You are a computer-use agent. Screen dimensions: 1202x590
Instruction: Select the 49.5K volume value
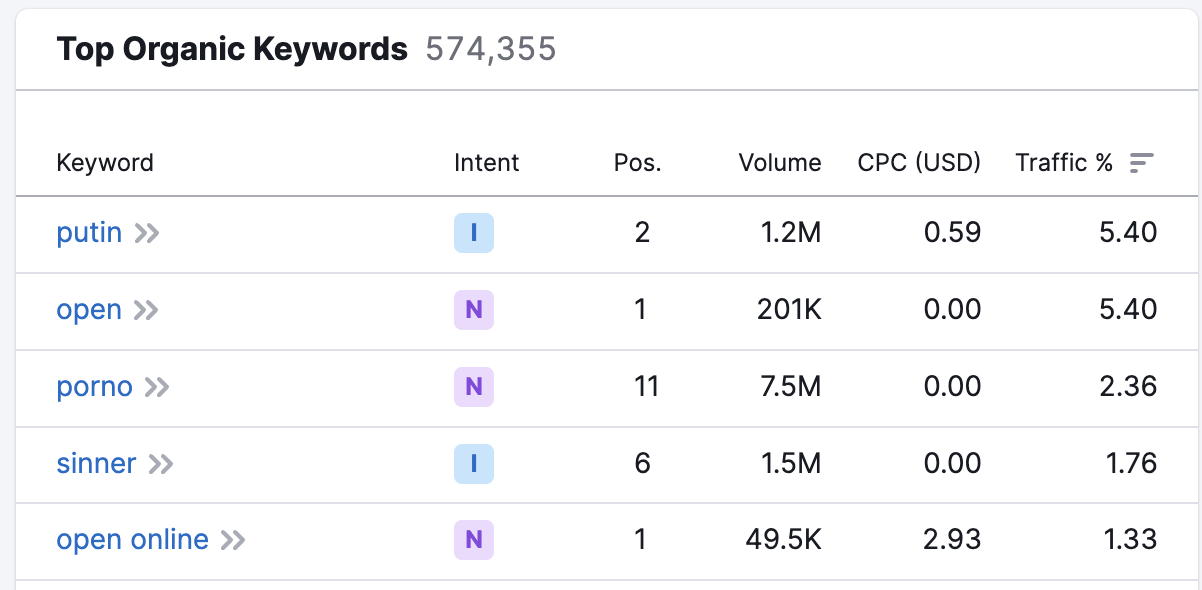click(x=784, y=542)
